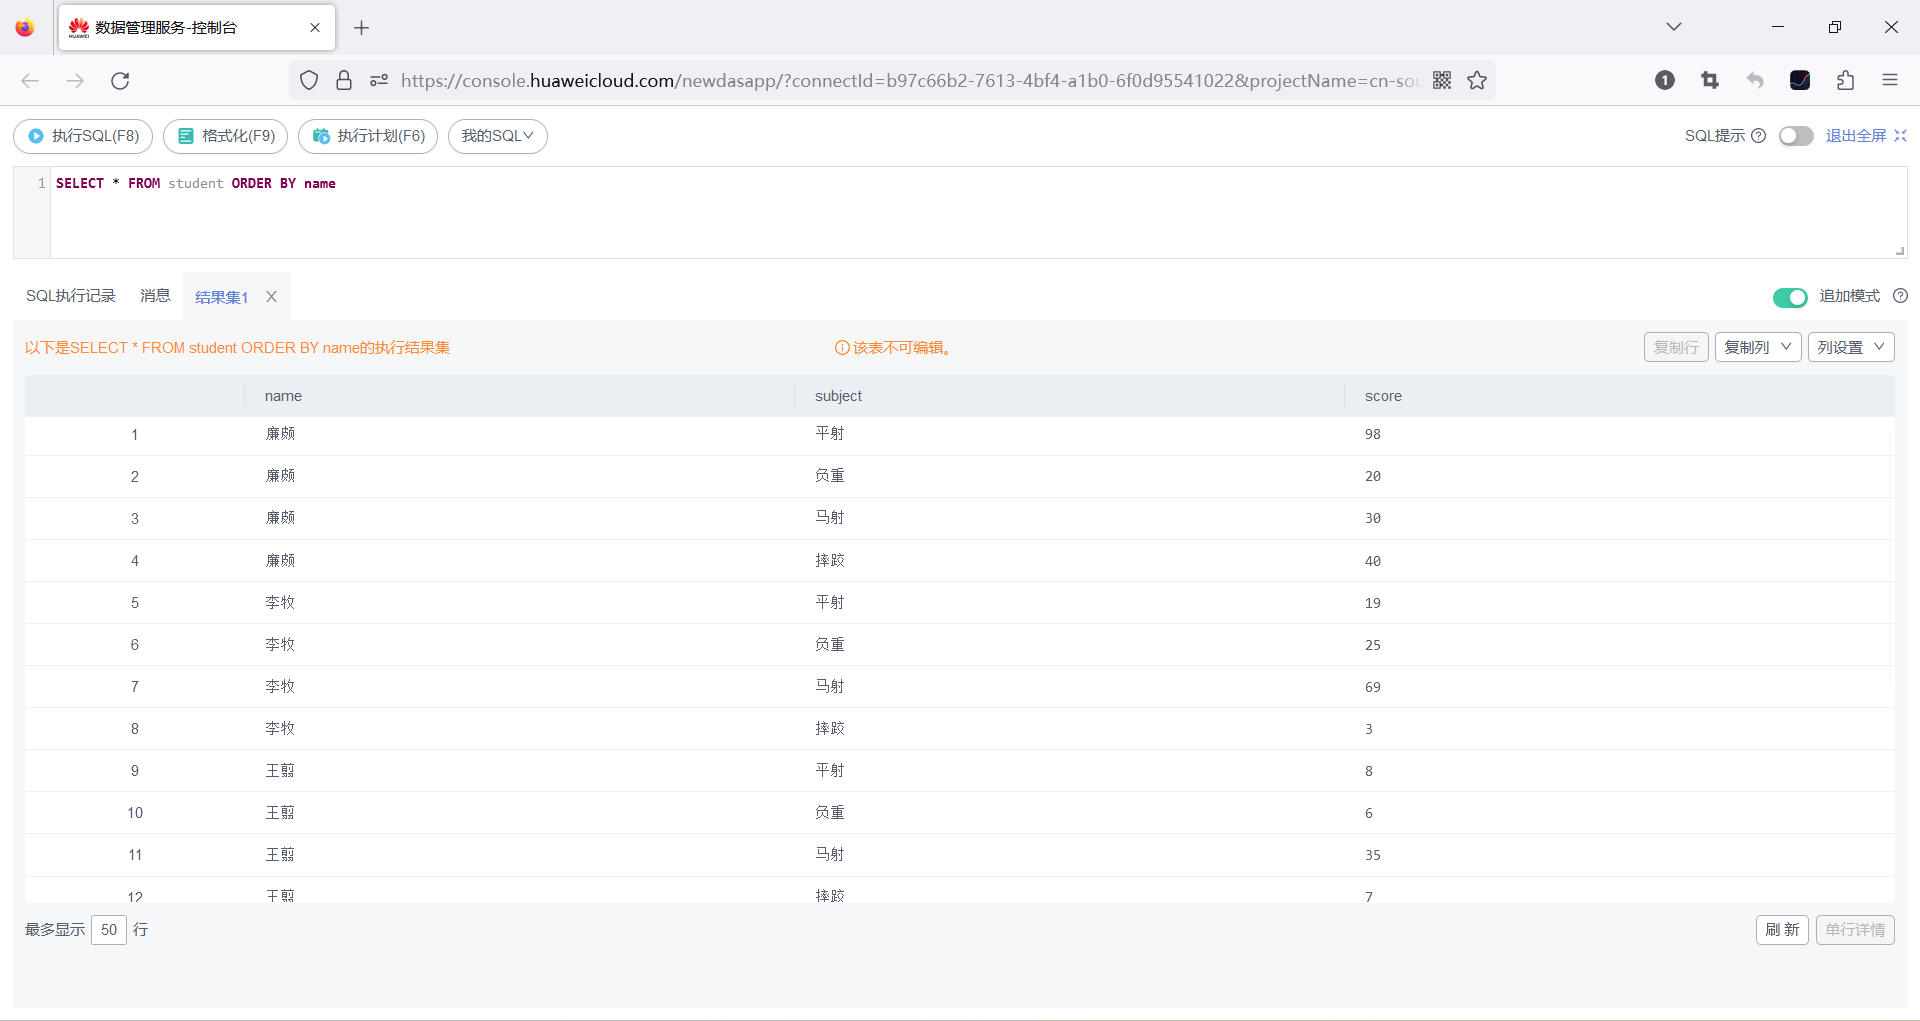Open site permissions icon in address bar
Screen dimensions: 1920x1021
coord(379,81)
